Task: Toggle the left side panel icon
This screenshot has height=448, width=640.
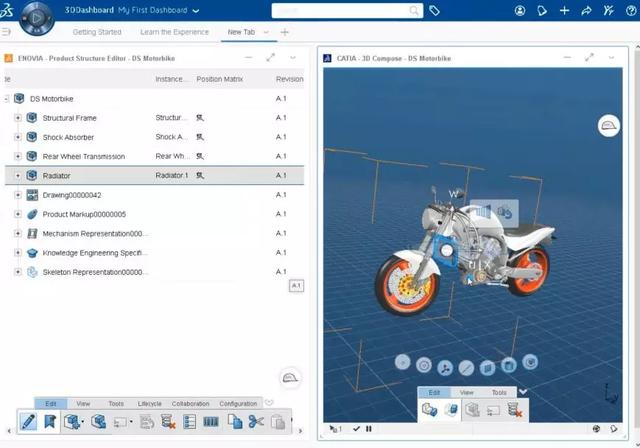Action: pyautogui.click(x=6, y=32)
